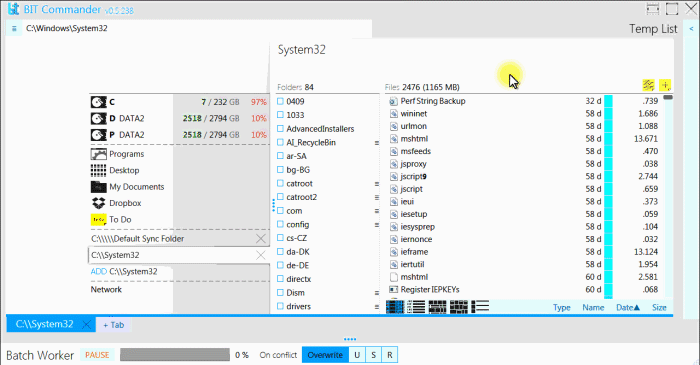Check the ar-SA folder checkbox
Screen dimensions: 700x365
coord(280,156)
